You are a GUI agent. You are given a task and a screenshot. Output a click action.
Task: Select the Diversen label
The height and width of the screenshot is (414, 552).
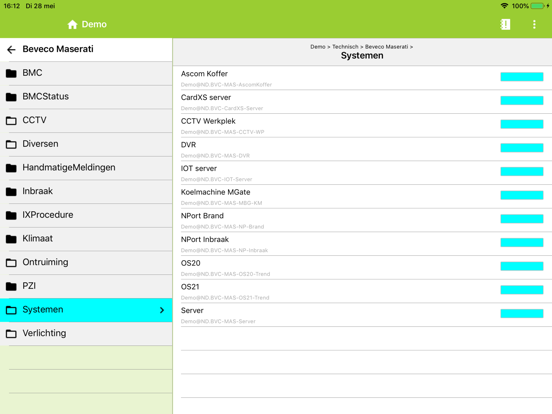40,144
